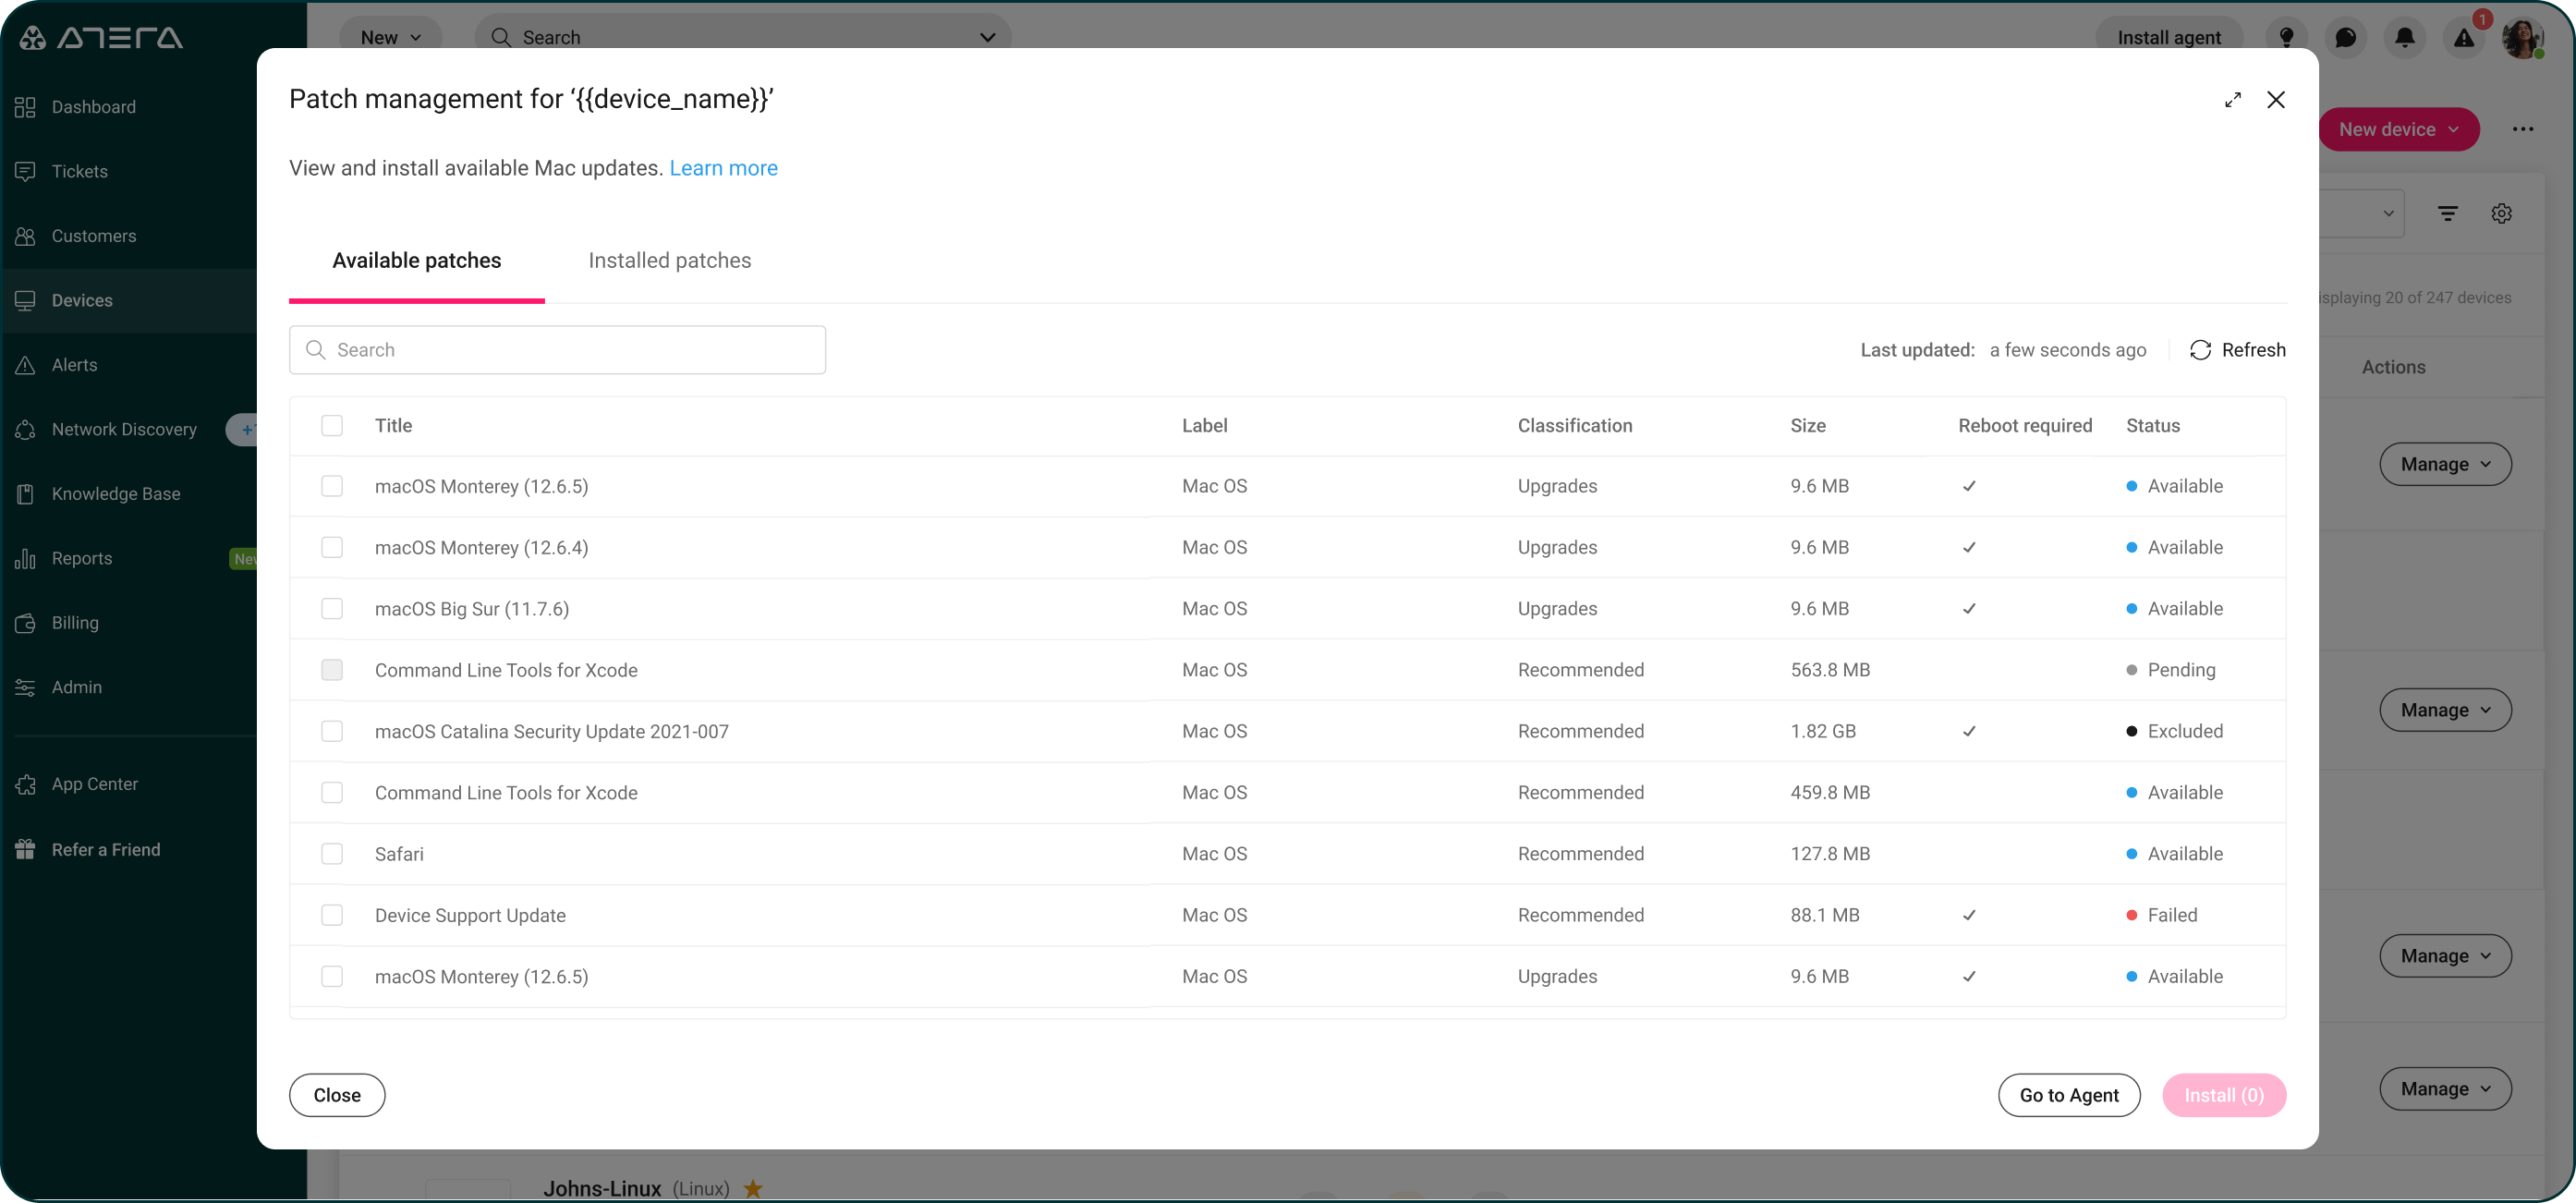2576x1203 pixels.
Task: Check the 563.8 MB Command Line Tools row
Action: pos(332,670)
